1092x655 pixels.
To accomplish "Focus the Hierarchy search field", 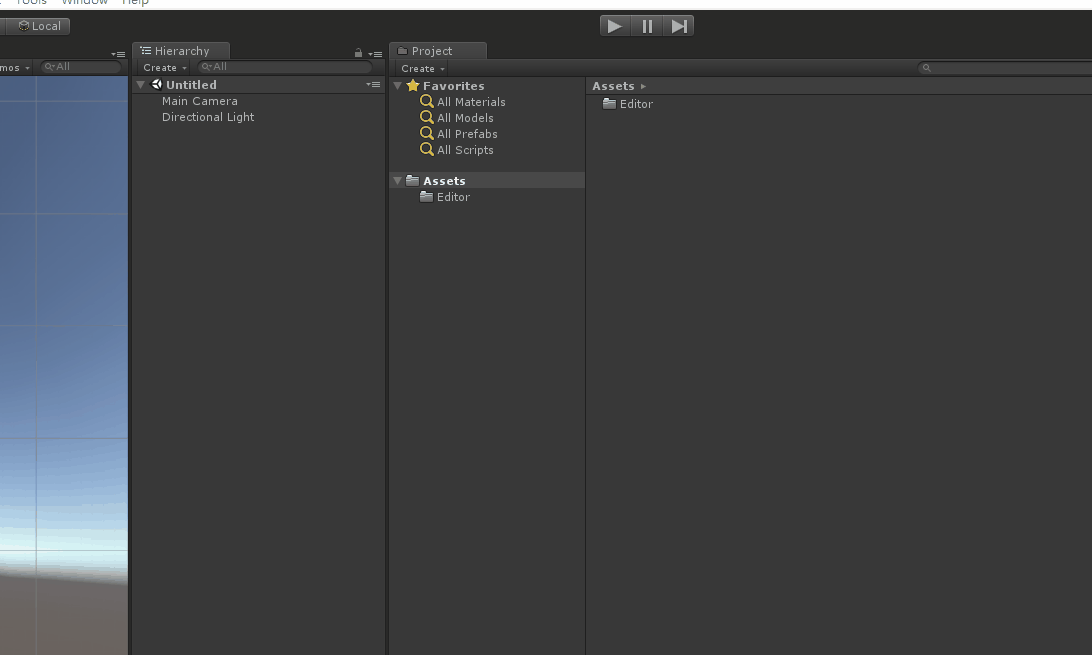I will pos(285,67).
